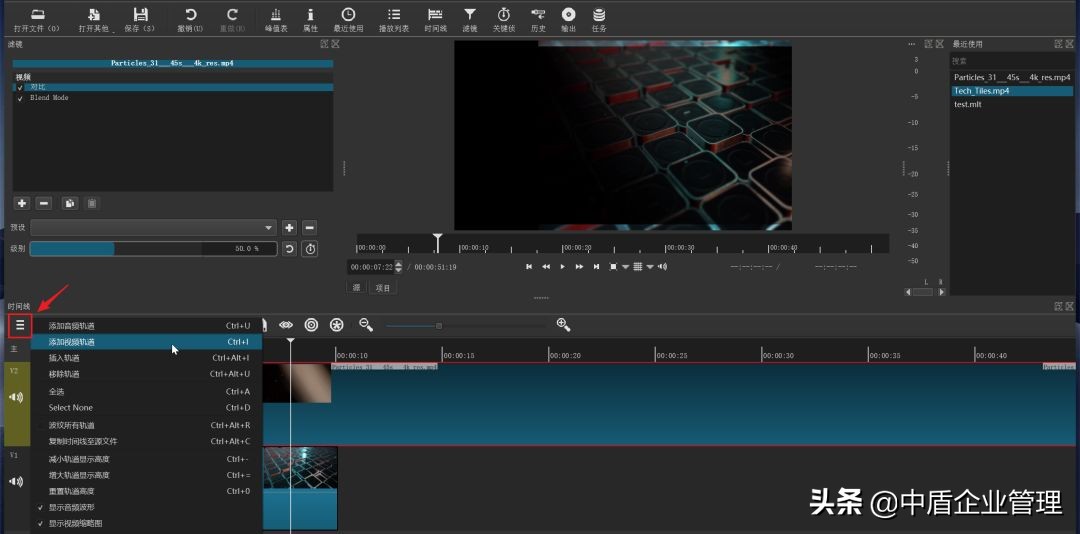Click the timecode spinner up arrow

[399, 264]
